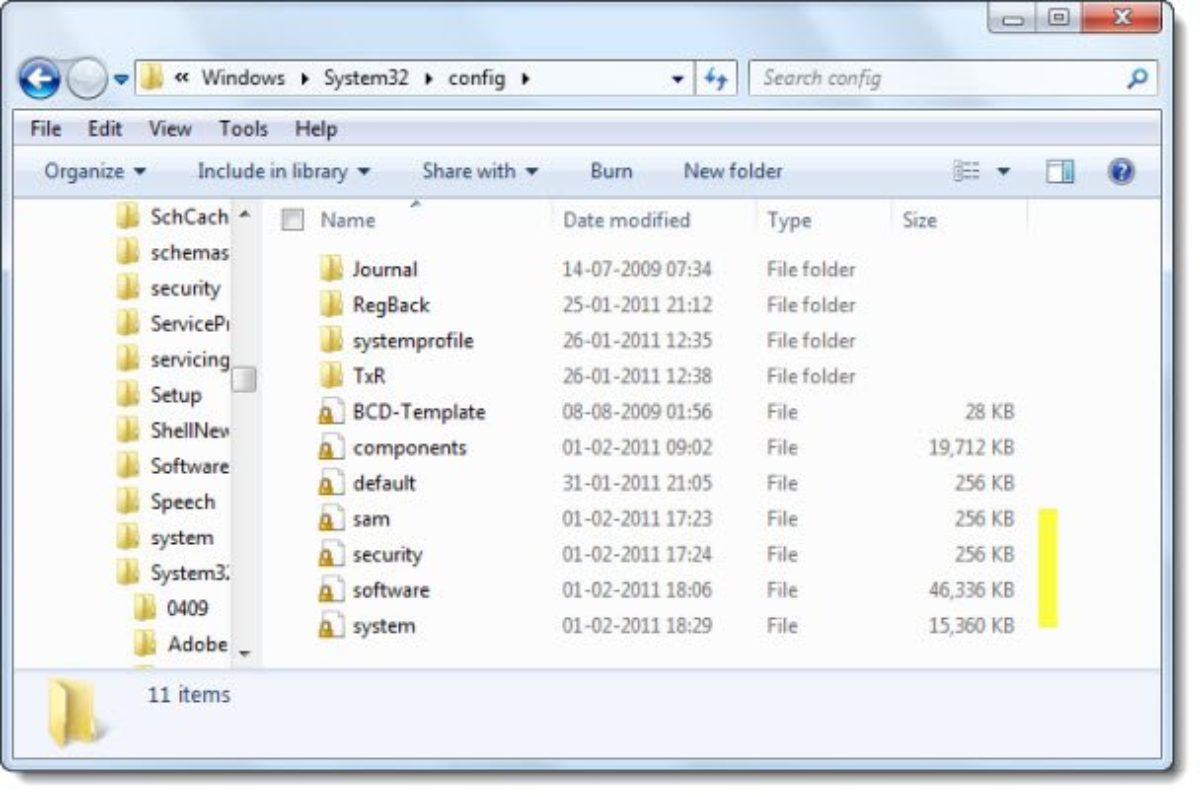Open the view options dropdown arrow
The image size is (1200, 797).
pos(1003,172)
